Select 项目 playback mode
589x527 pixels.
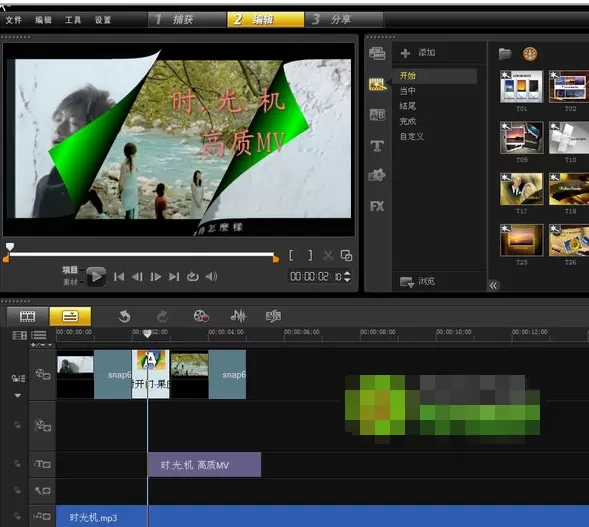pos(70,270)
